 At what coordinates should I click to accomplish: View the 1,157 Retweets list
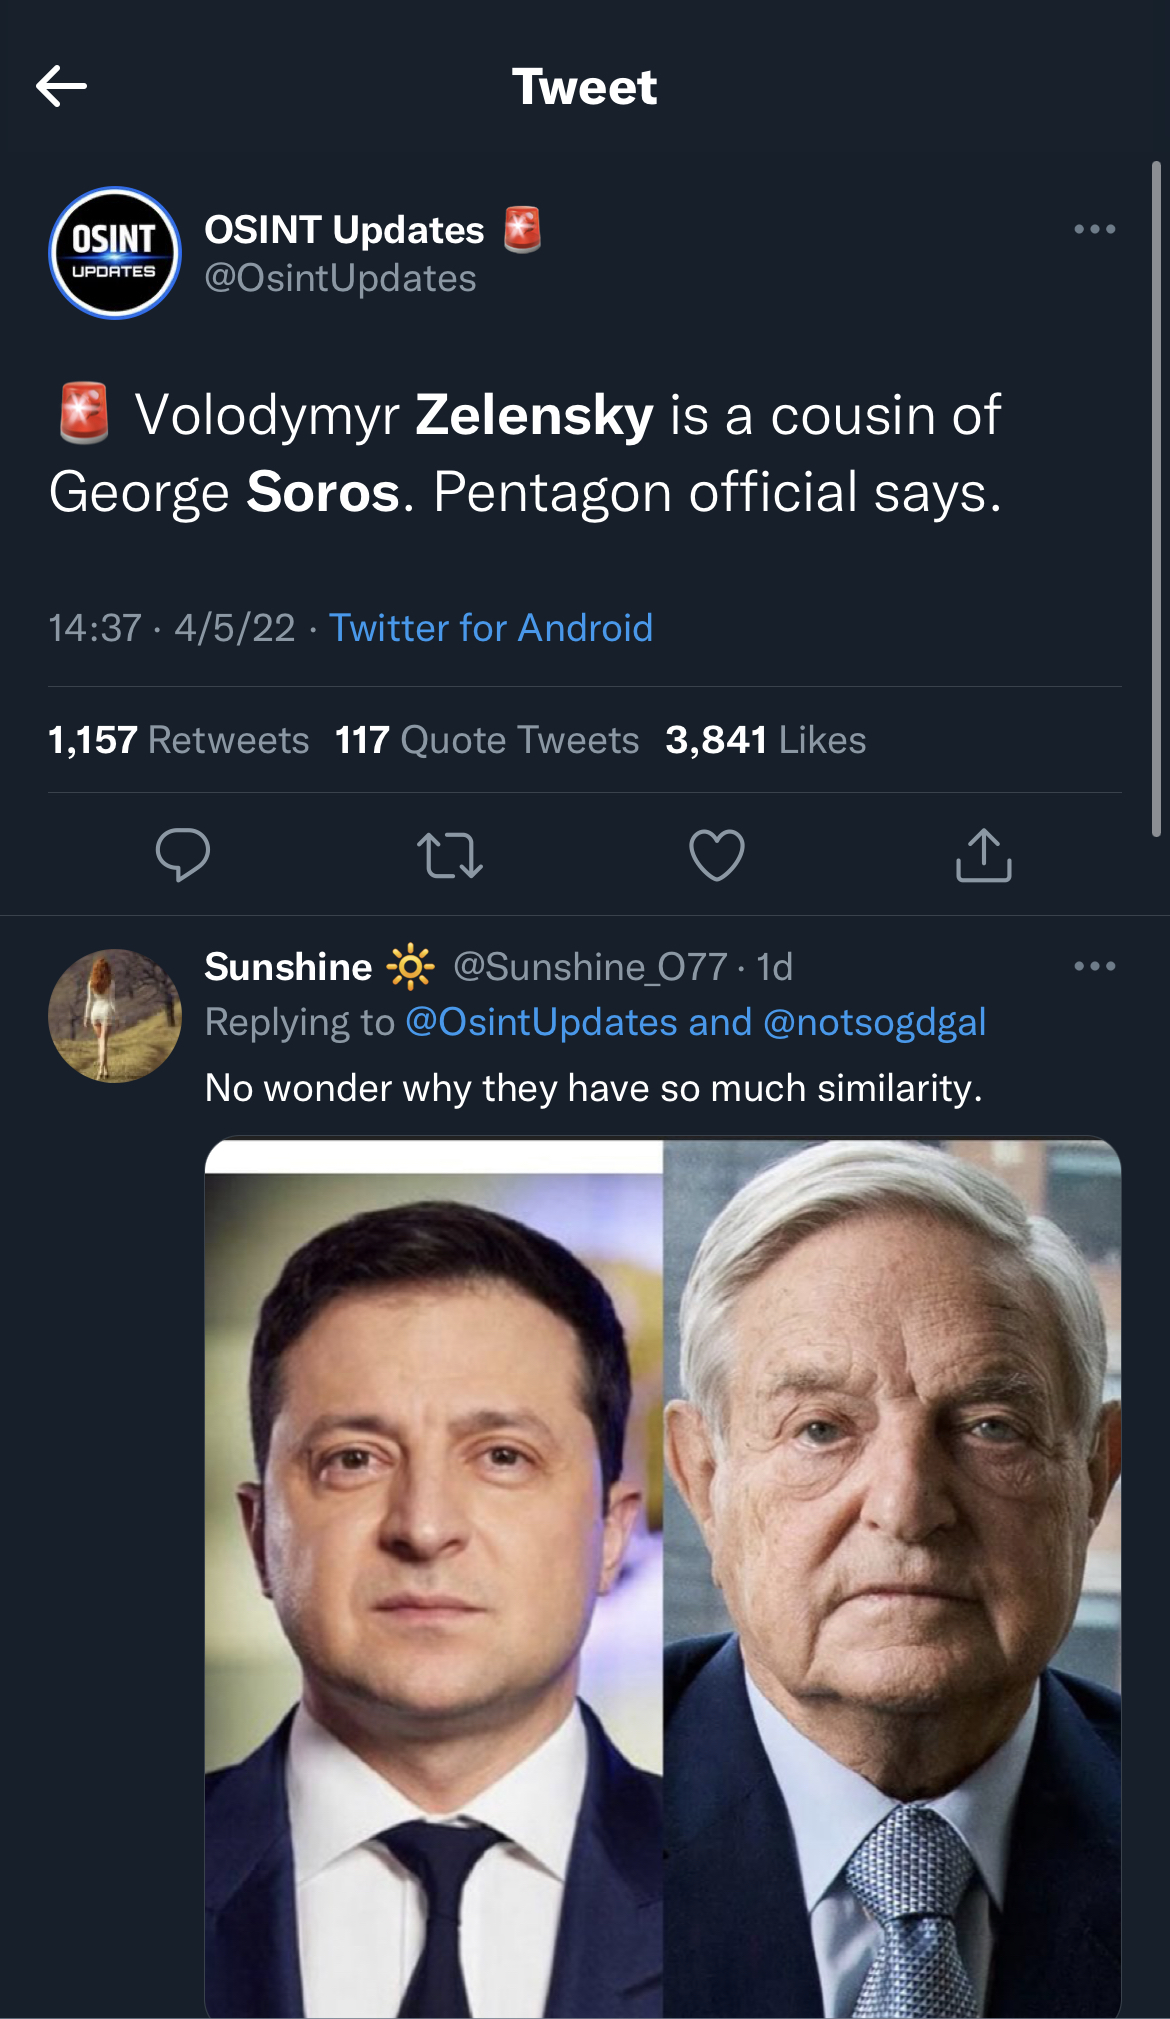pyautogui.click(x=179, y=740)
